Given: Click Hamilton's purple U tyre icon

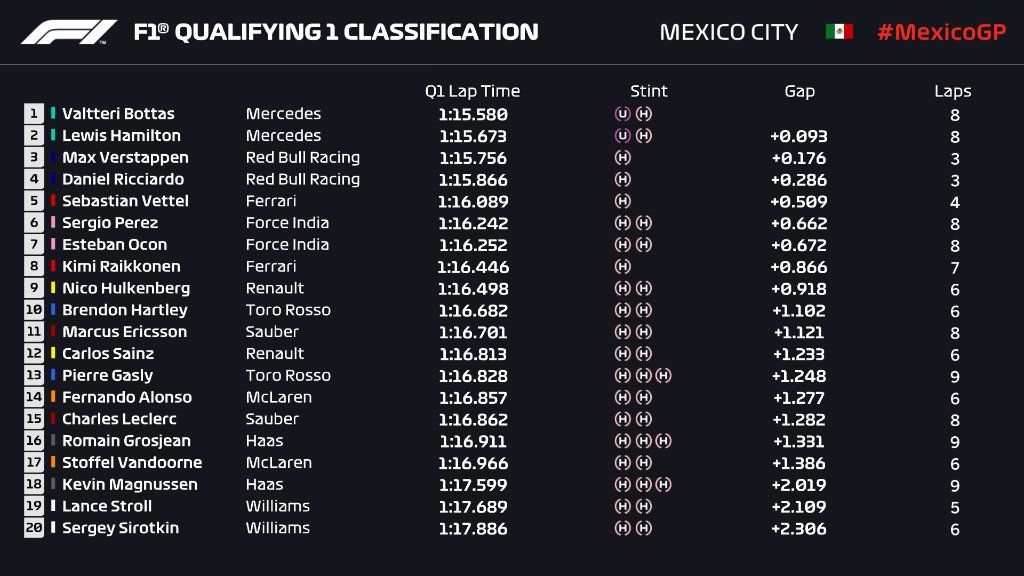Looking at the screenshot, I should pyautogui.click(x=622, y=136).
